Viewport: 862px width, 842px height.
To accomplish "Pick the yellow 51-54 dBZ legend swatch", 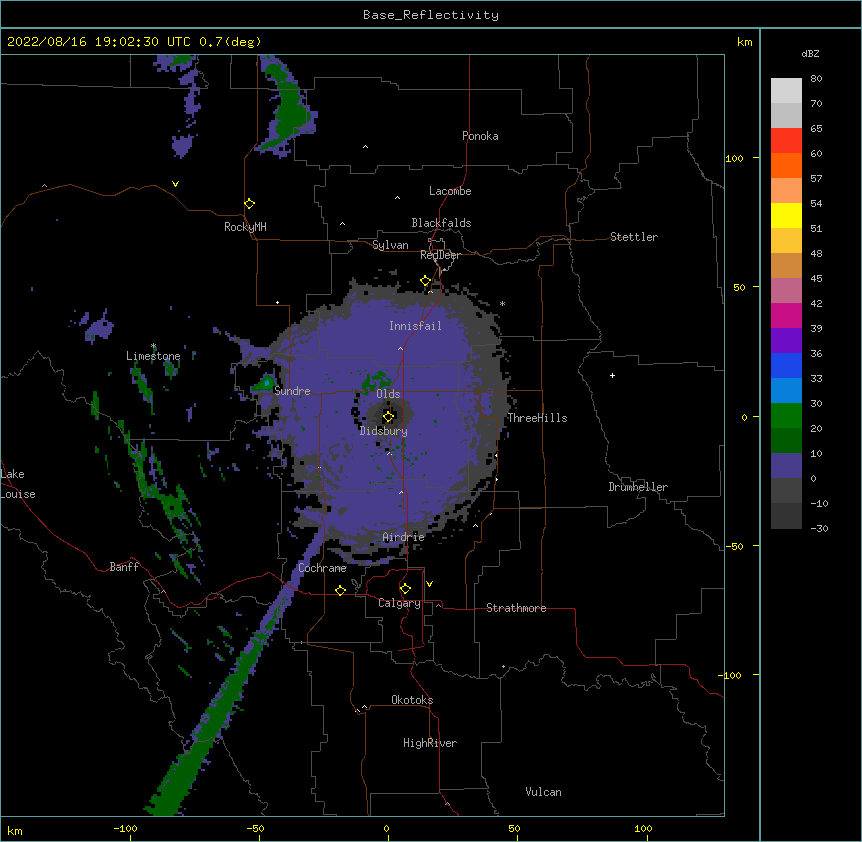I will 786,215.
